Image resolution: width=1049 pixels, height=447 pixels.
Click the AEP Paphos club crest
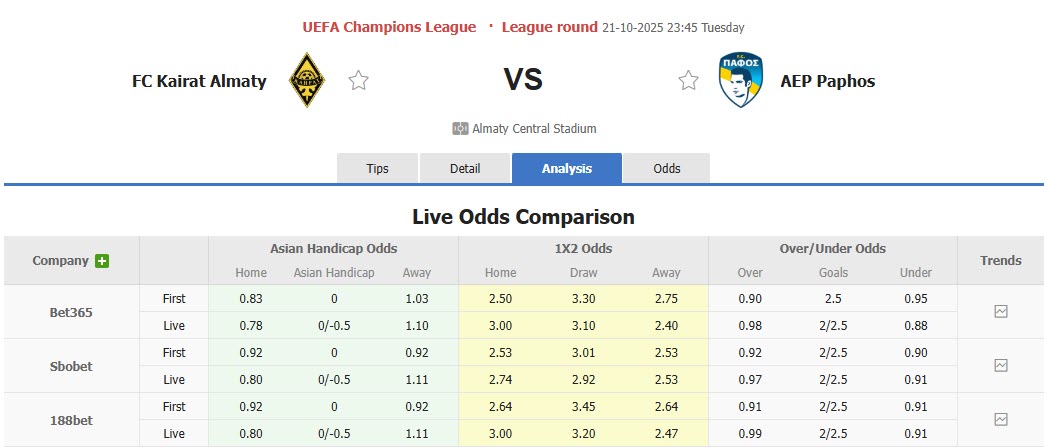[741, 81]
